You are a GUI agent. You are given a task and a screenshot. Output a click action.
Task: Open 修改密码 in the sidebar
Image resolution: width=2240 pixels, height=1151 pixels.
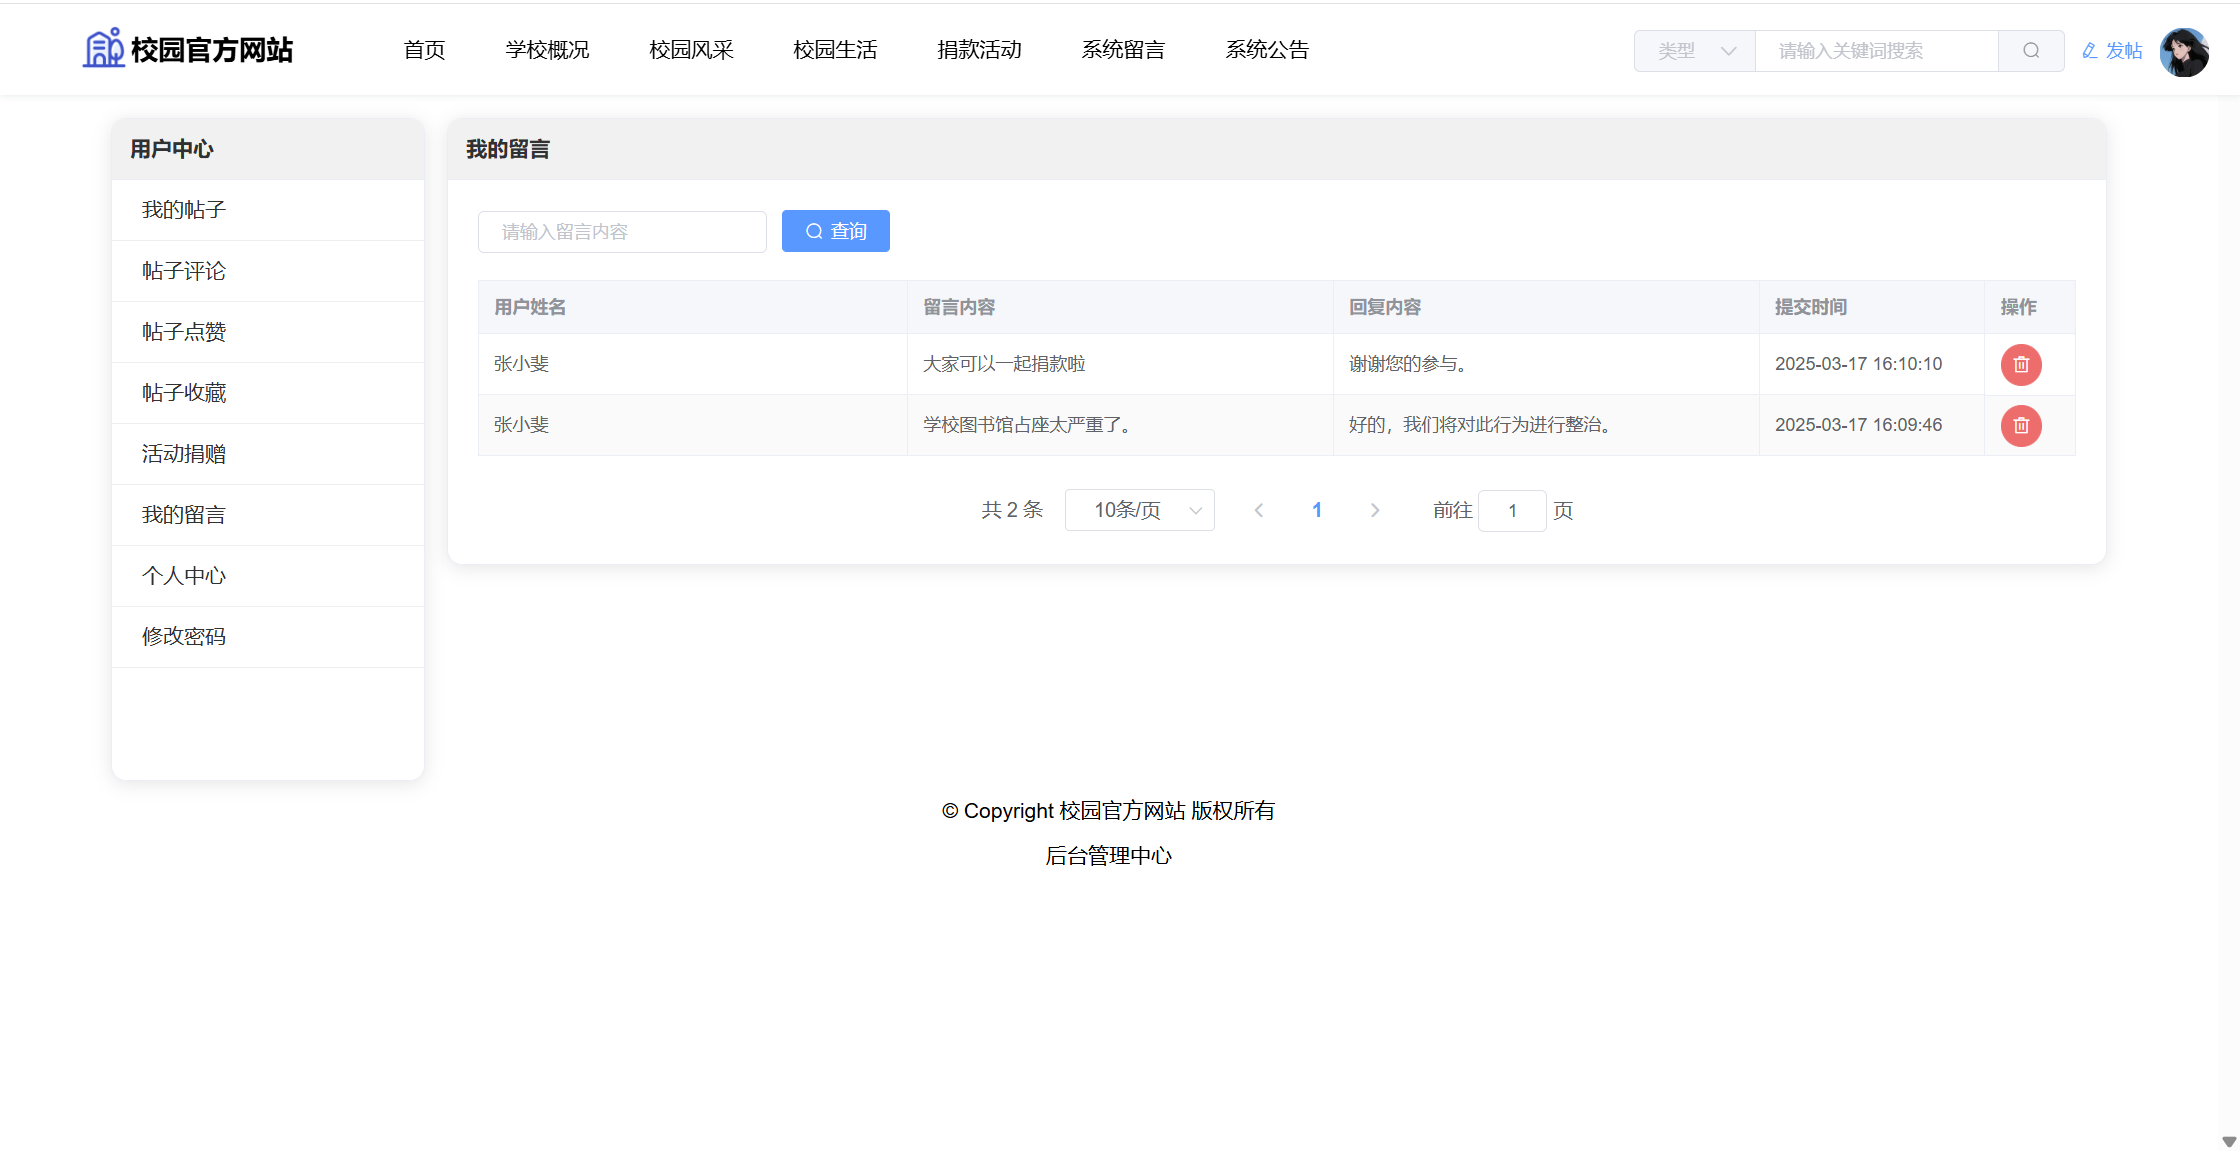coord(184,637)
